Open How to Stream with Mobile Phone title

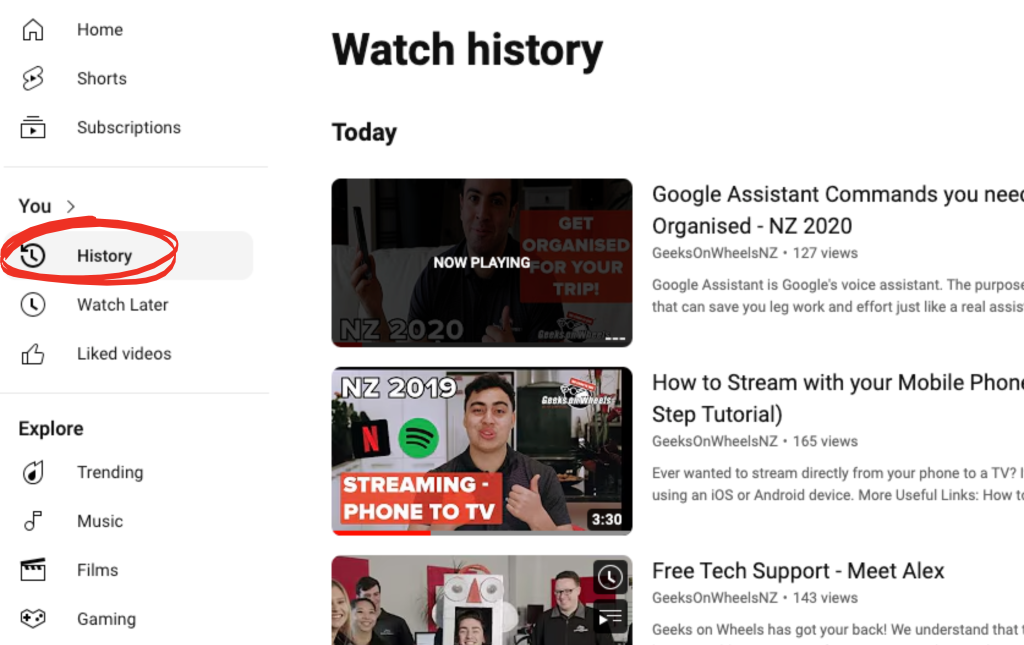838,398
